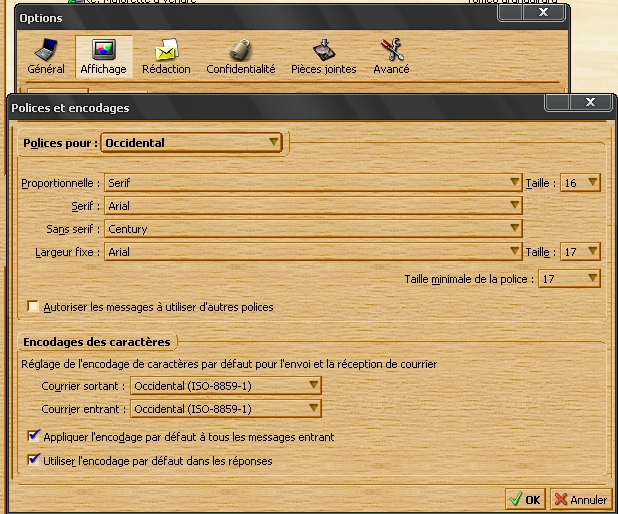
Task: Toggle Utiliser l'encodage par défaut dans les réponses
Action: coord(34,461)
